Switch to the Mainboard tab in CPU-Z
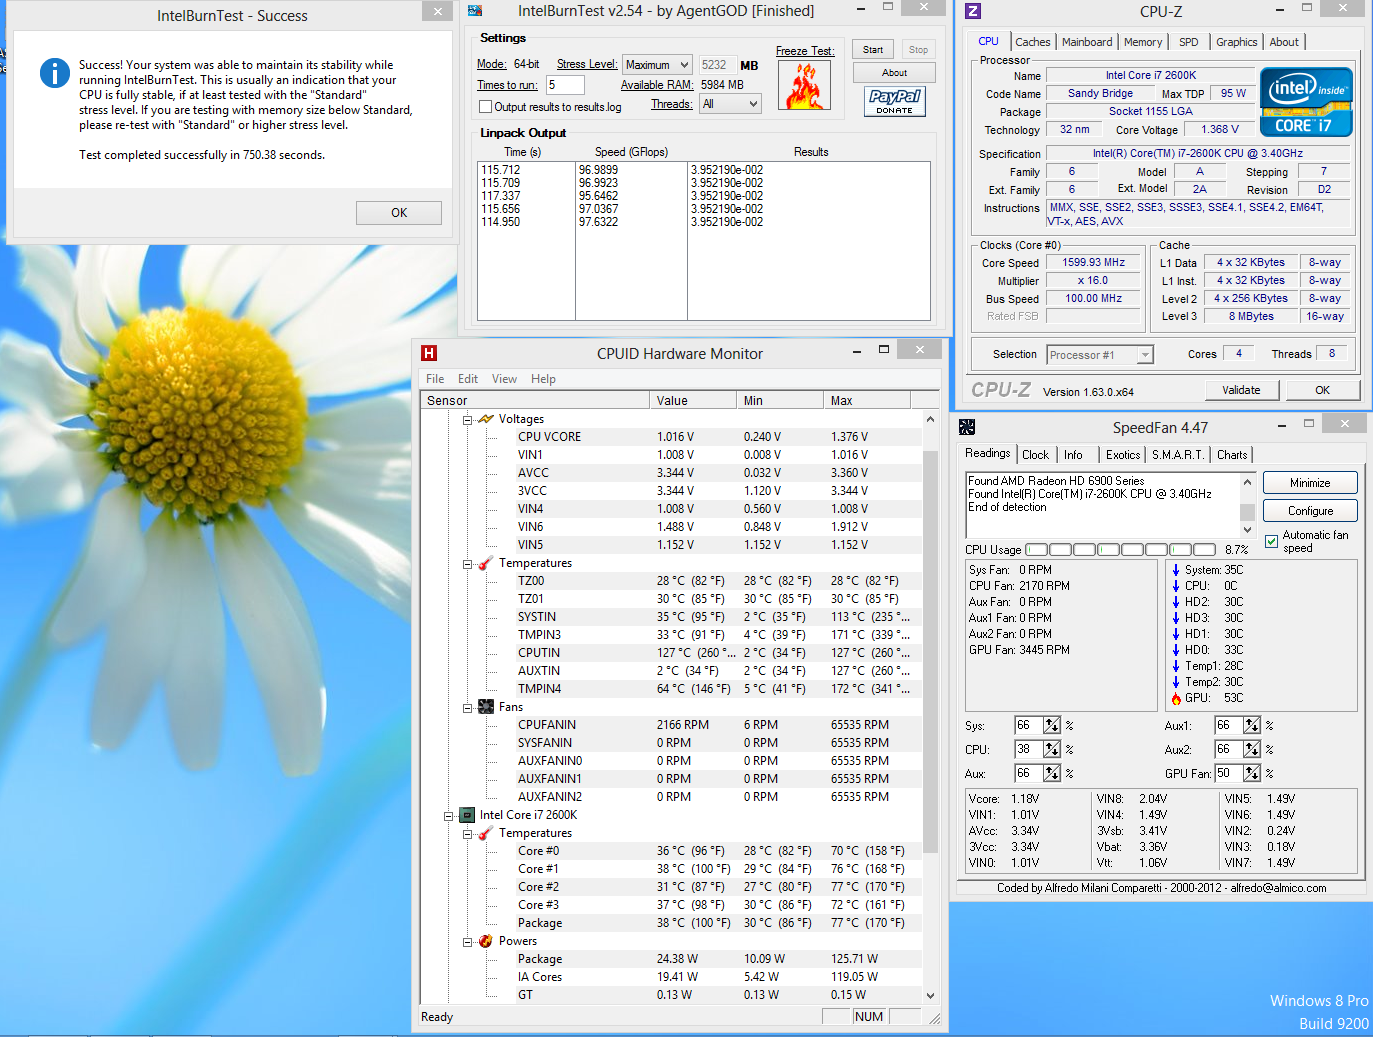 click(x=1086, y=42)
